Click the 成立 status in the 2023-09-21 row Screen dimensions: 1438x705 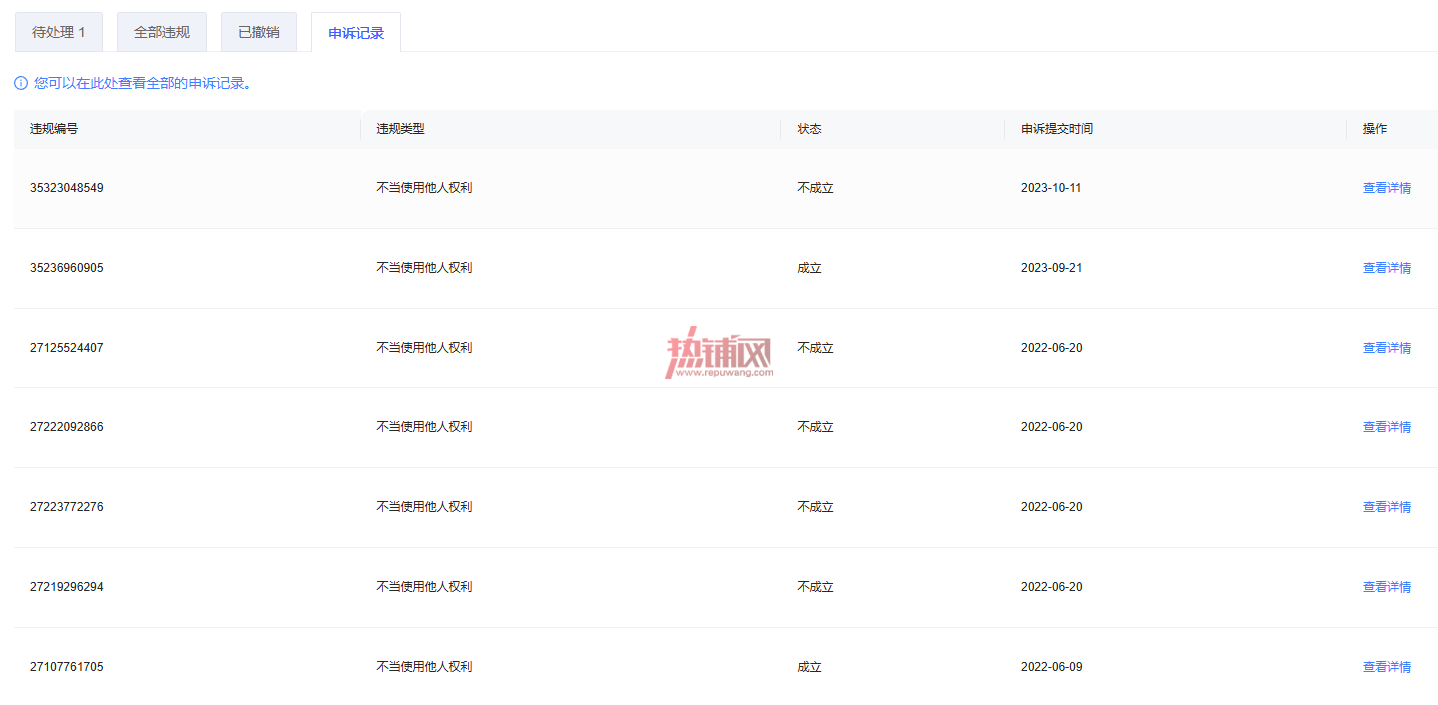coord(809,268)
